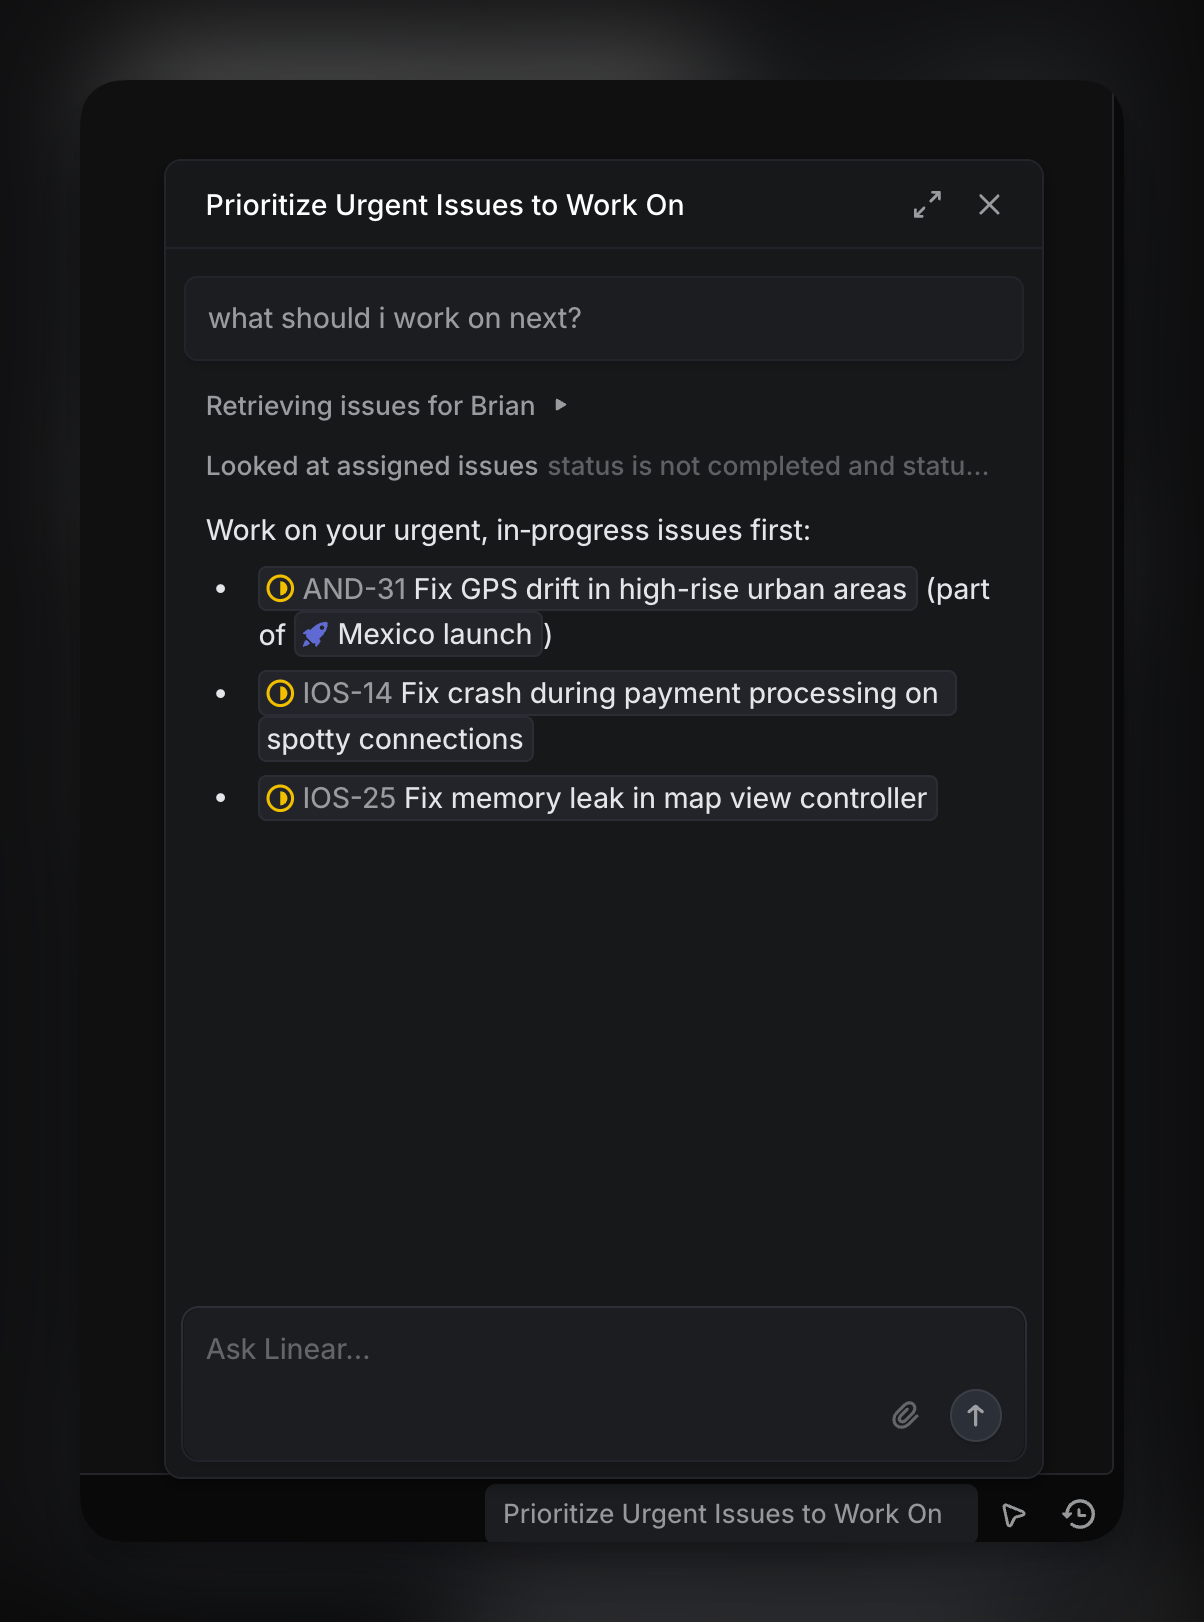Image resolution: width=1204 pixels, height=1622 pixels.
Task: Open the "Fix GPS drift" issue link
Action: pyautogui.click(x=660, y=589)
